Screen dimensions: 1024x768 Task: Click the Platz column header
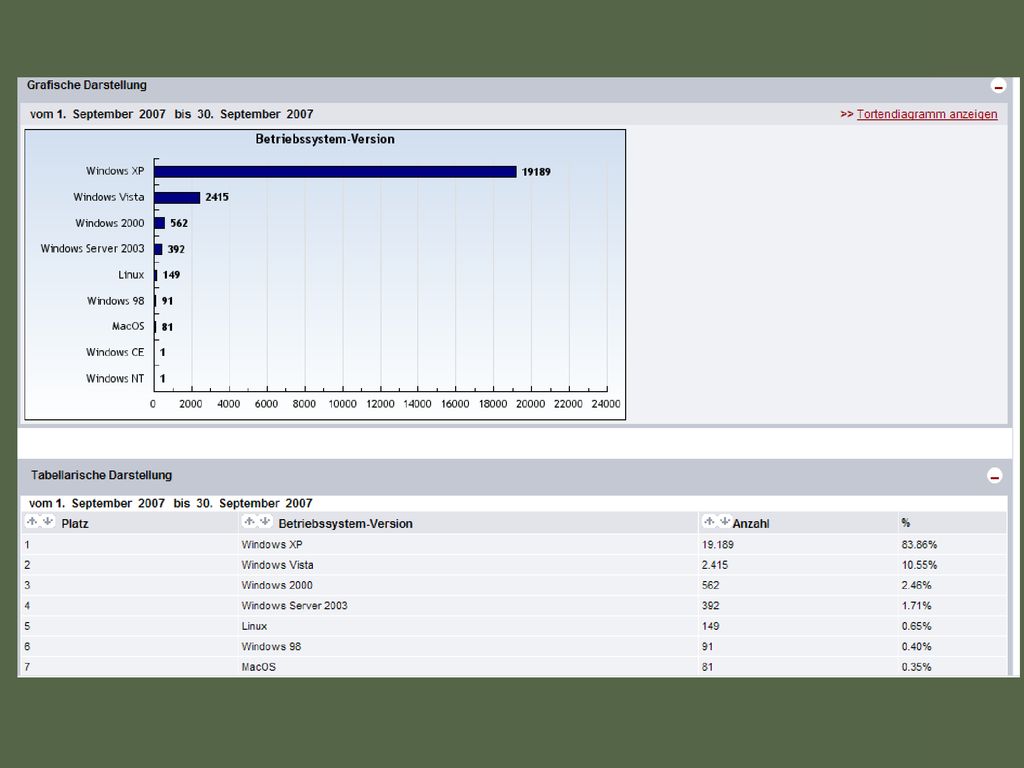click(x=75, y=524)
